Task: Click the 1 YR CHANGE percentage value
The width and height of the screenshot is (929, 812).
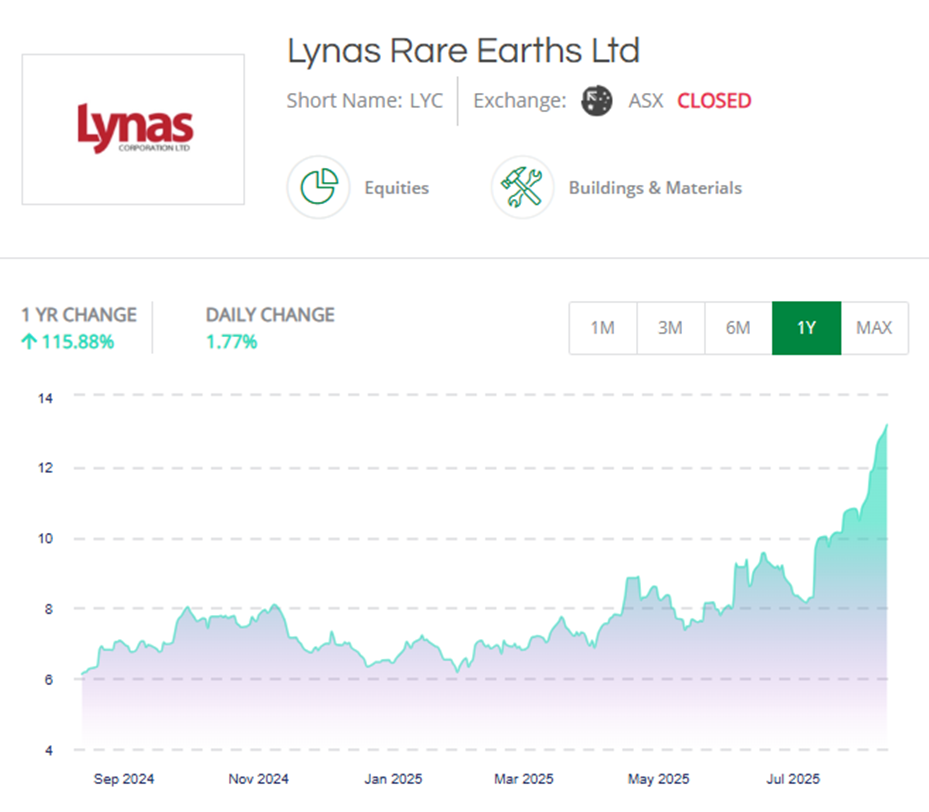Action: pos(76,342)
